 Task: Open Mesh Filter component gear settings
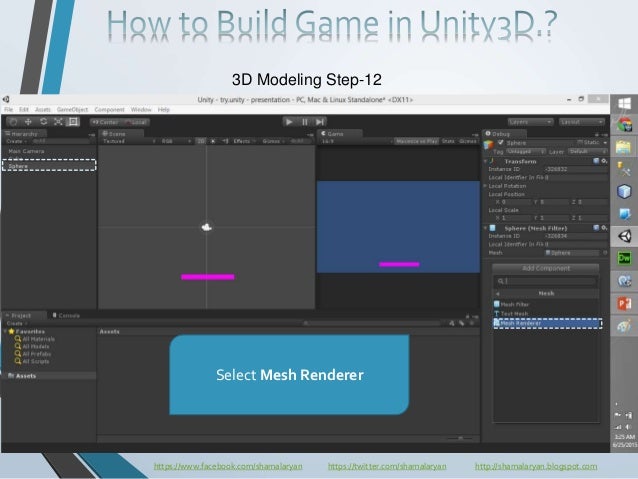tap(604, 228)
